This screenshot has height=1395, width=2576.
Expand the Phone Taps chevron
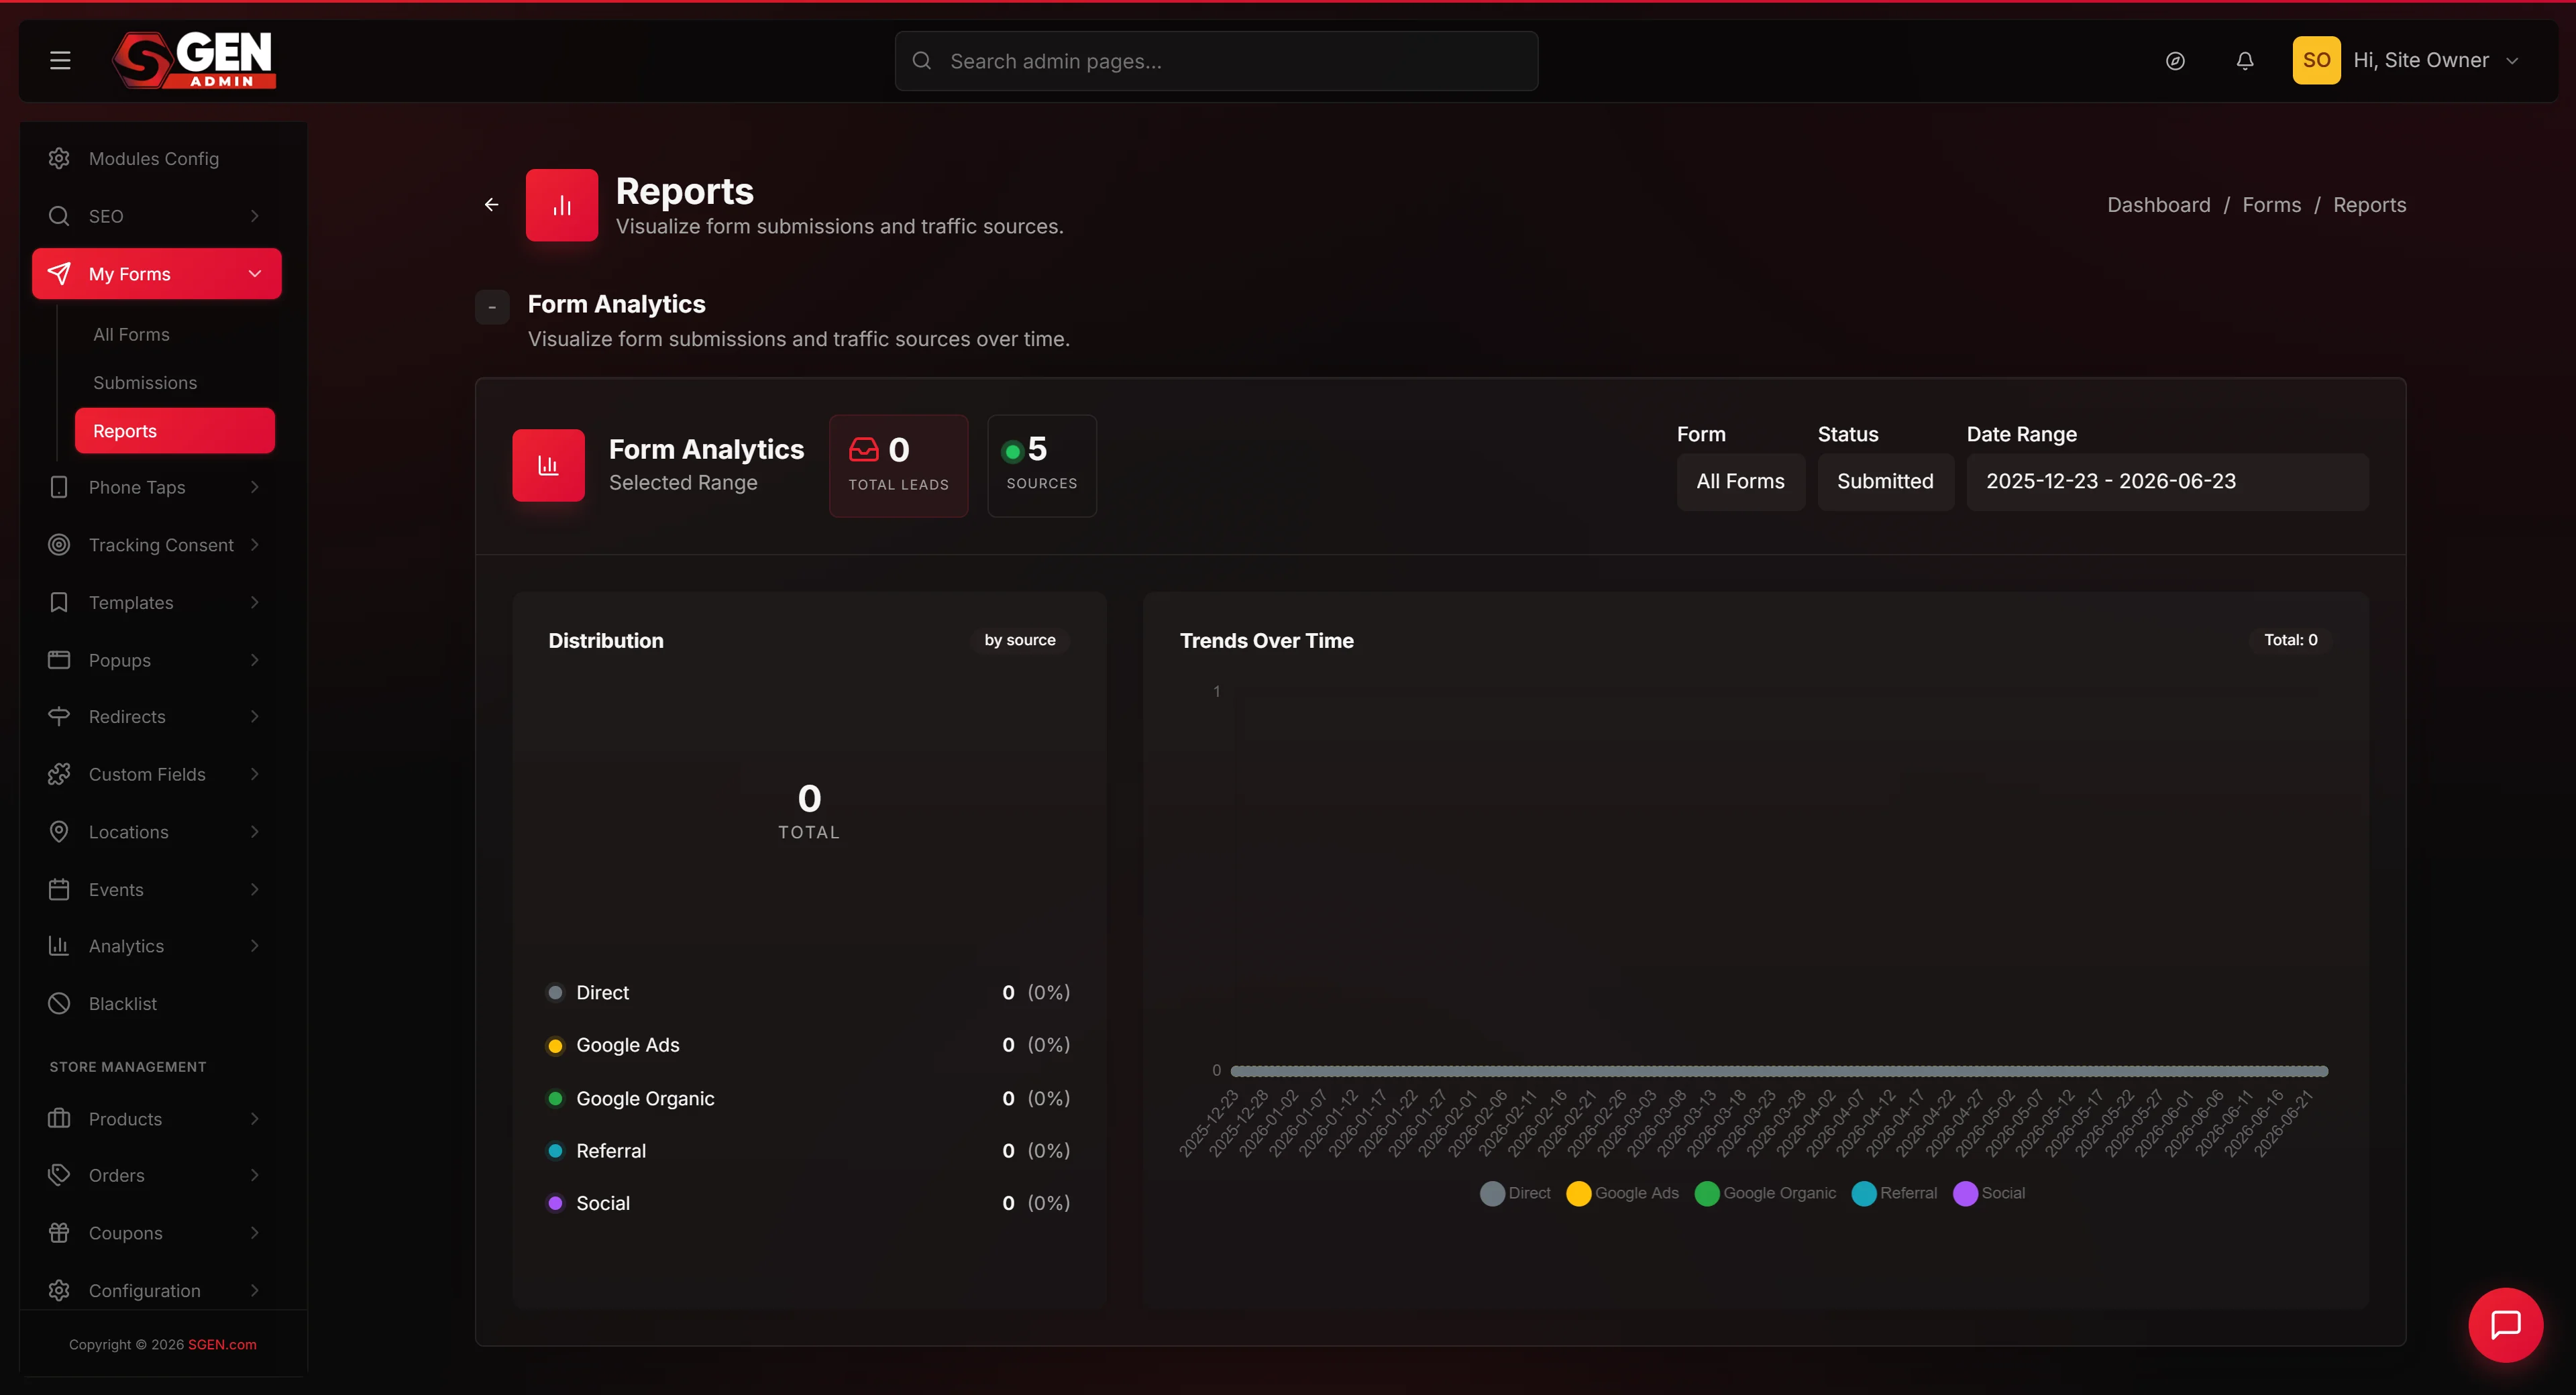click(255, 487)
